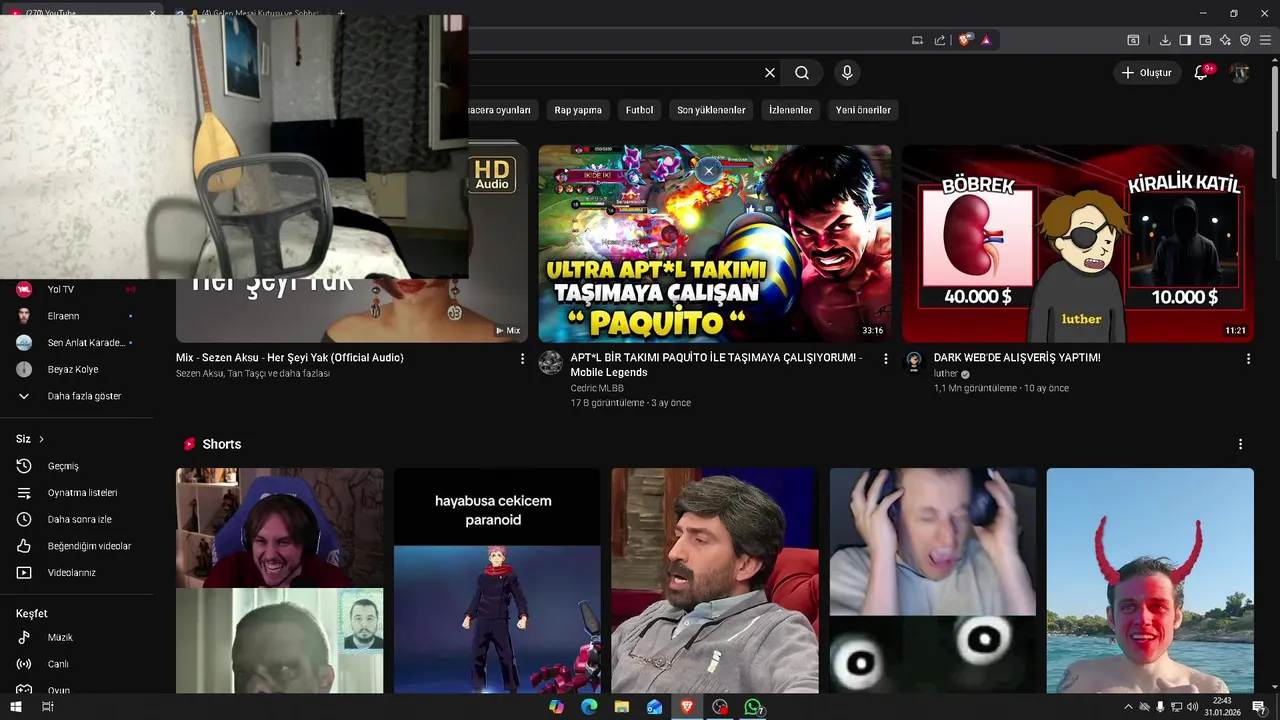Select the Futbol filter chip
The height and width of the screenshot is (720, 1280).
tap(639, 110)
